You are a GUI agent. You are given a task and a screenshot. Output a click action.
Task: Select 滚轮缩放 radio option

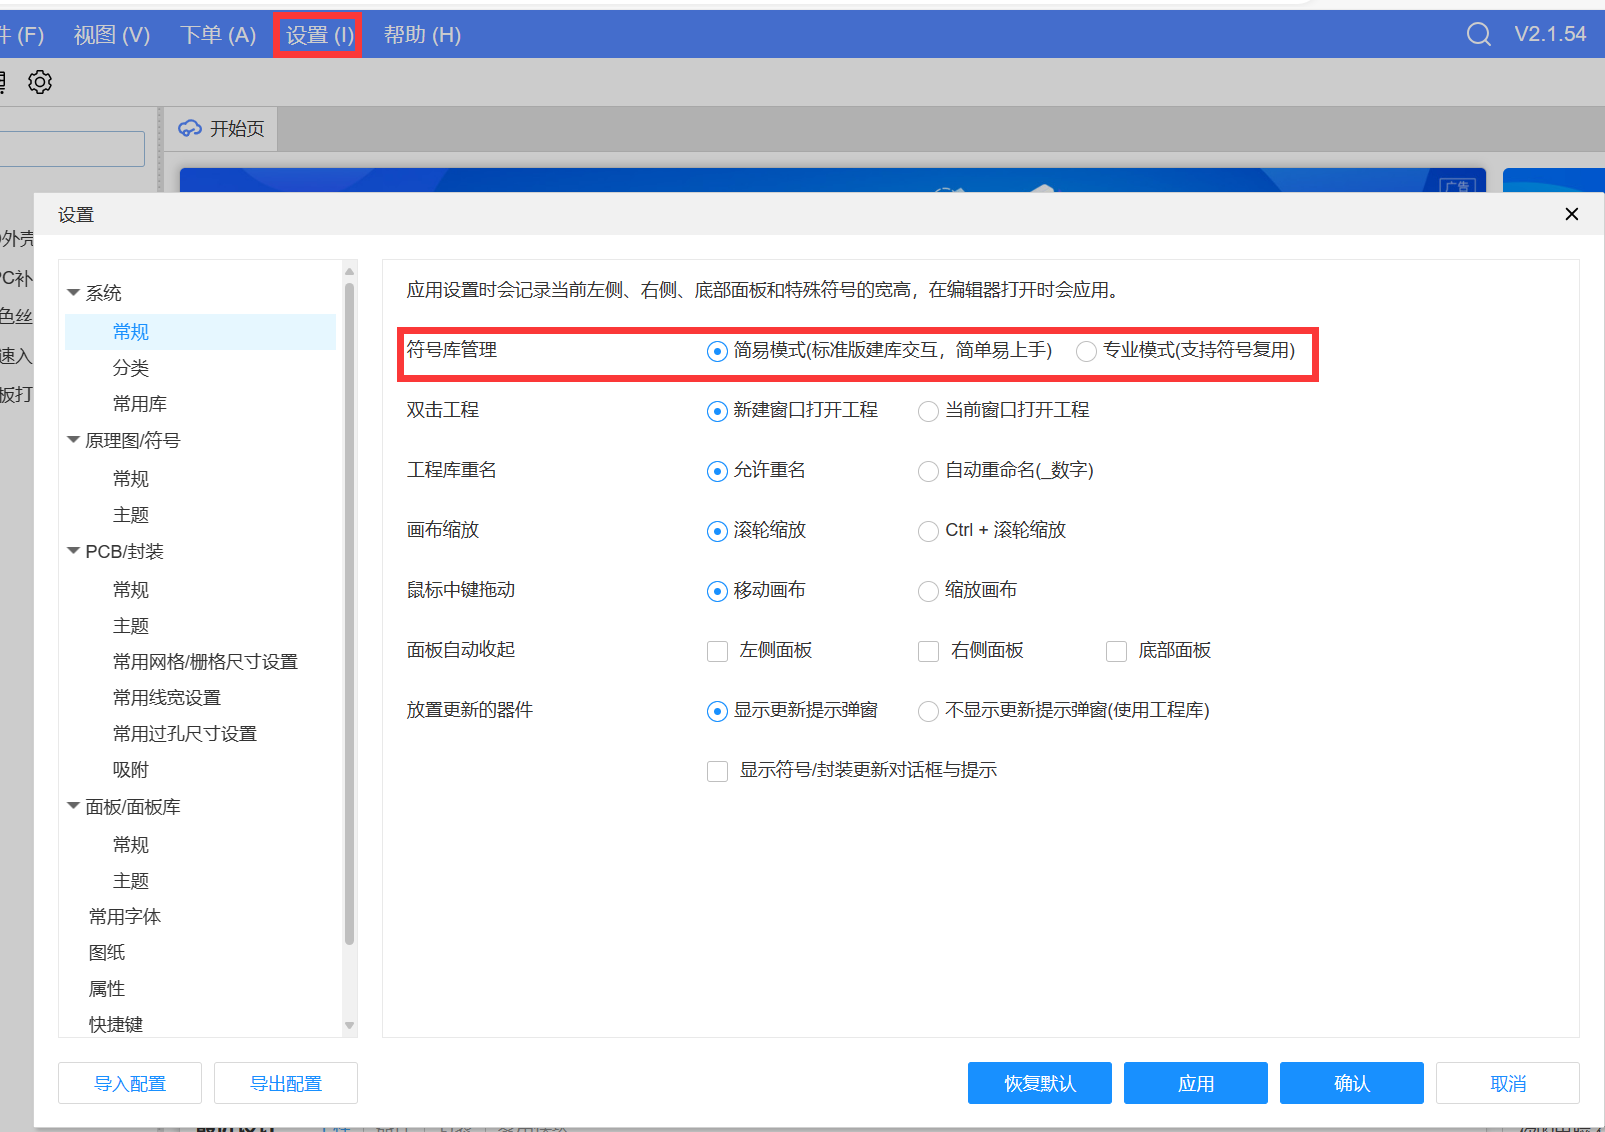[717, 531]
